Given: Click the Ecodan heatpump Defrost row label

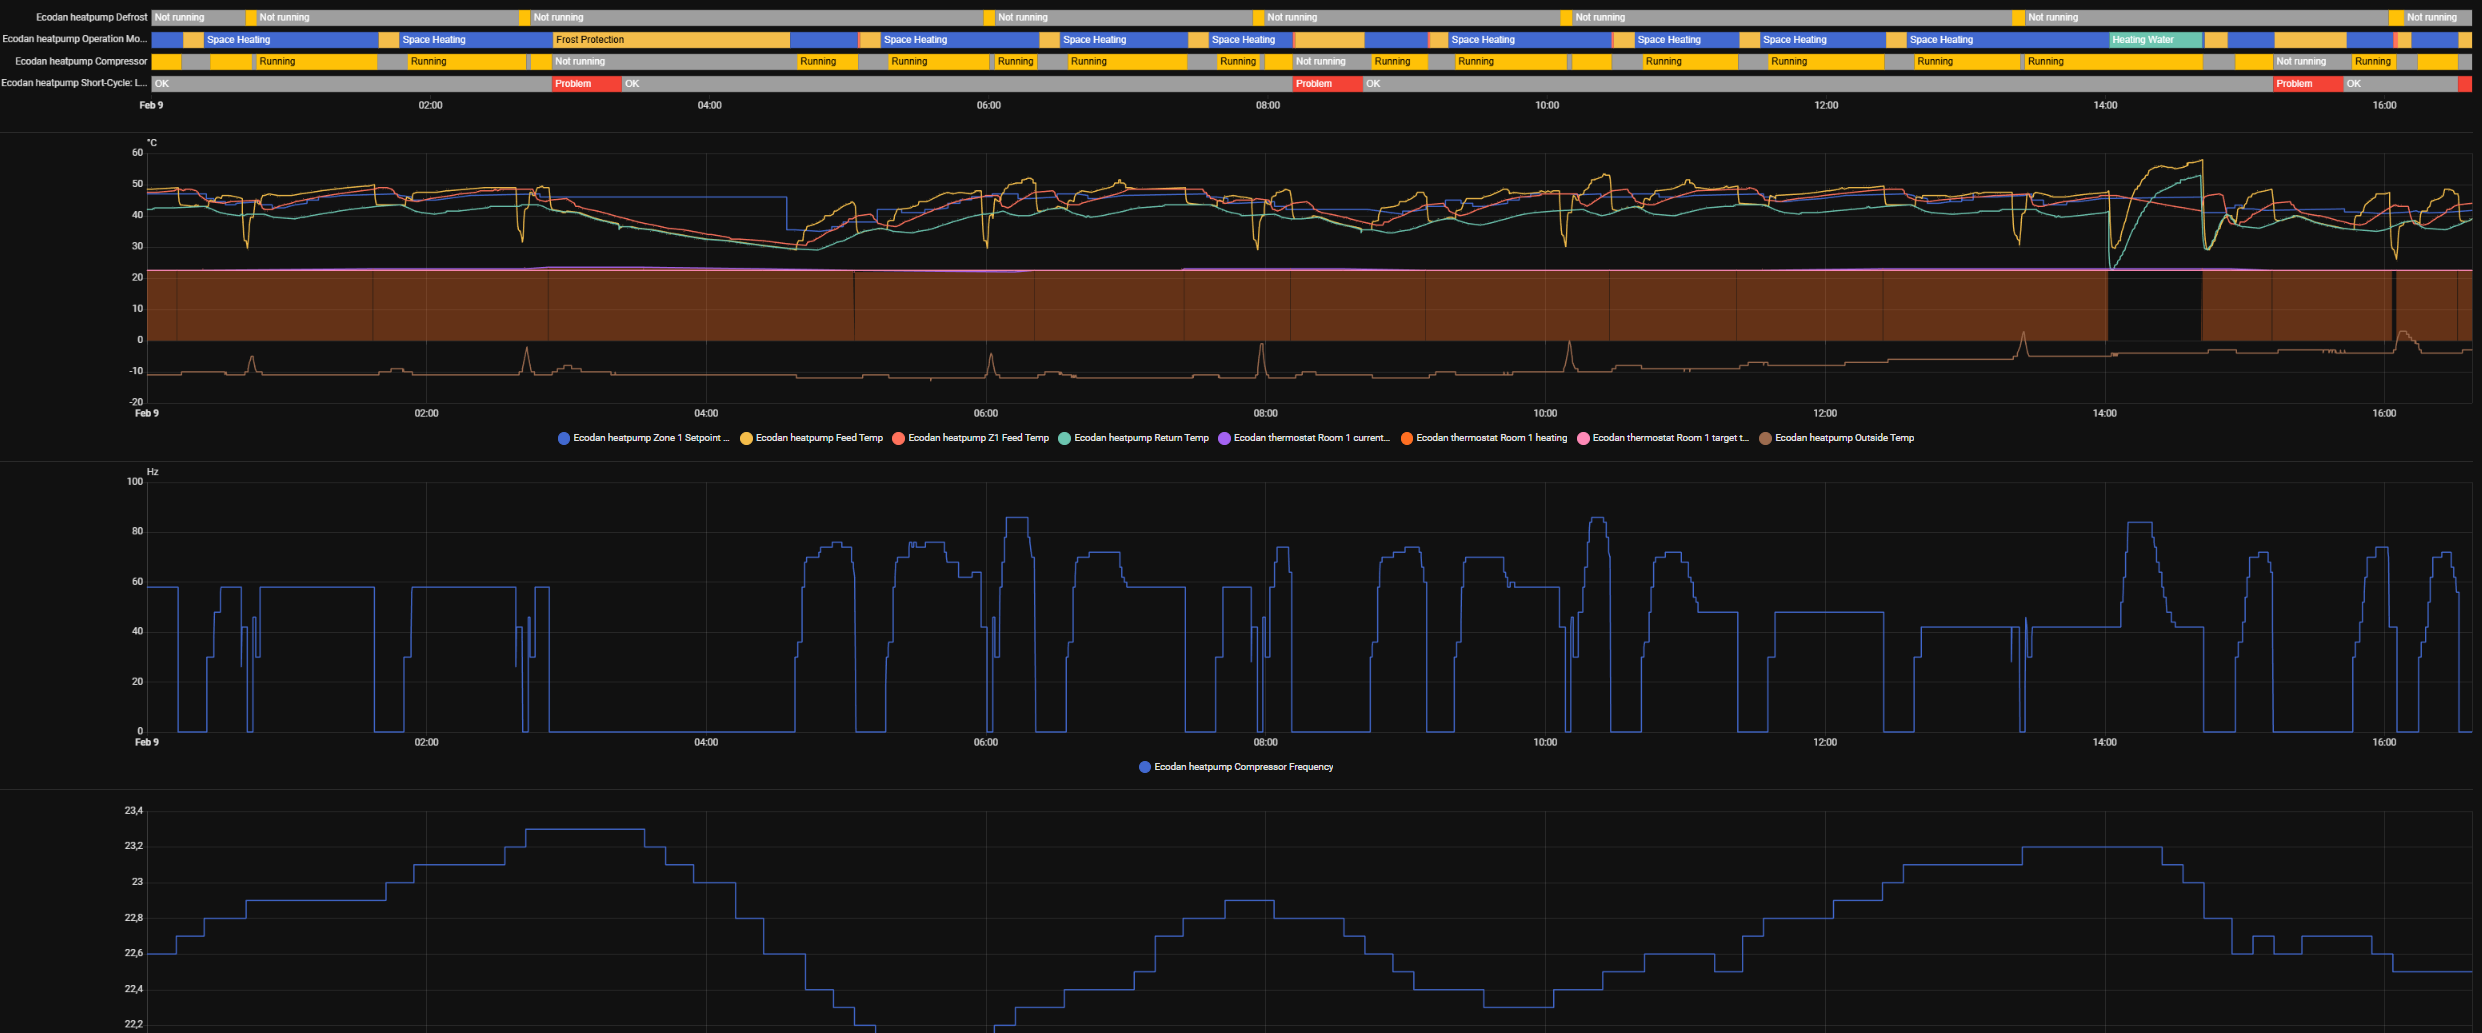Looking at the screenshot, I should 91,17.
